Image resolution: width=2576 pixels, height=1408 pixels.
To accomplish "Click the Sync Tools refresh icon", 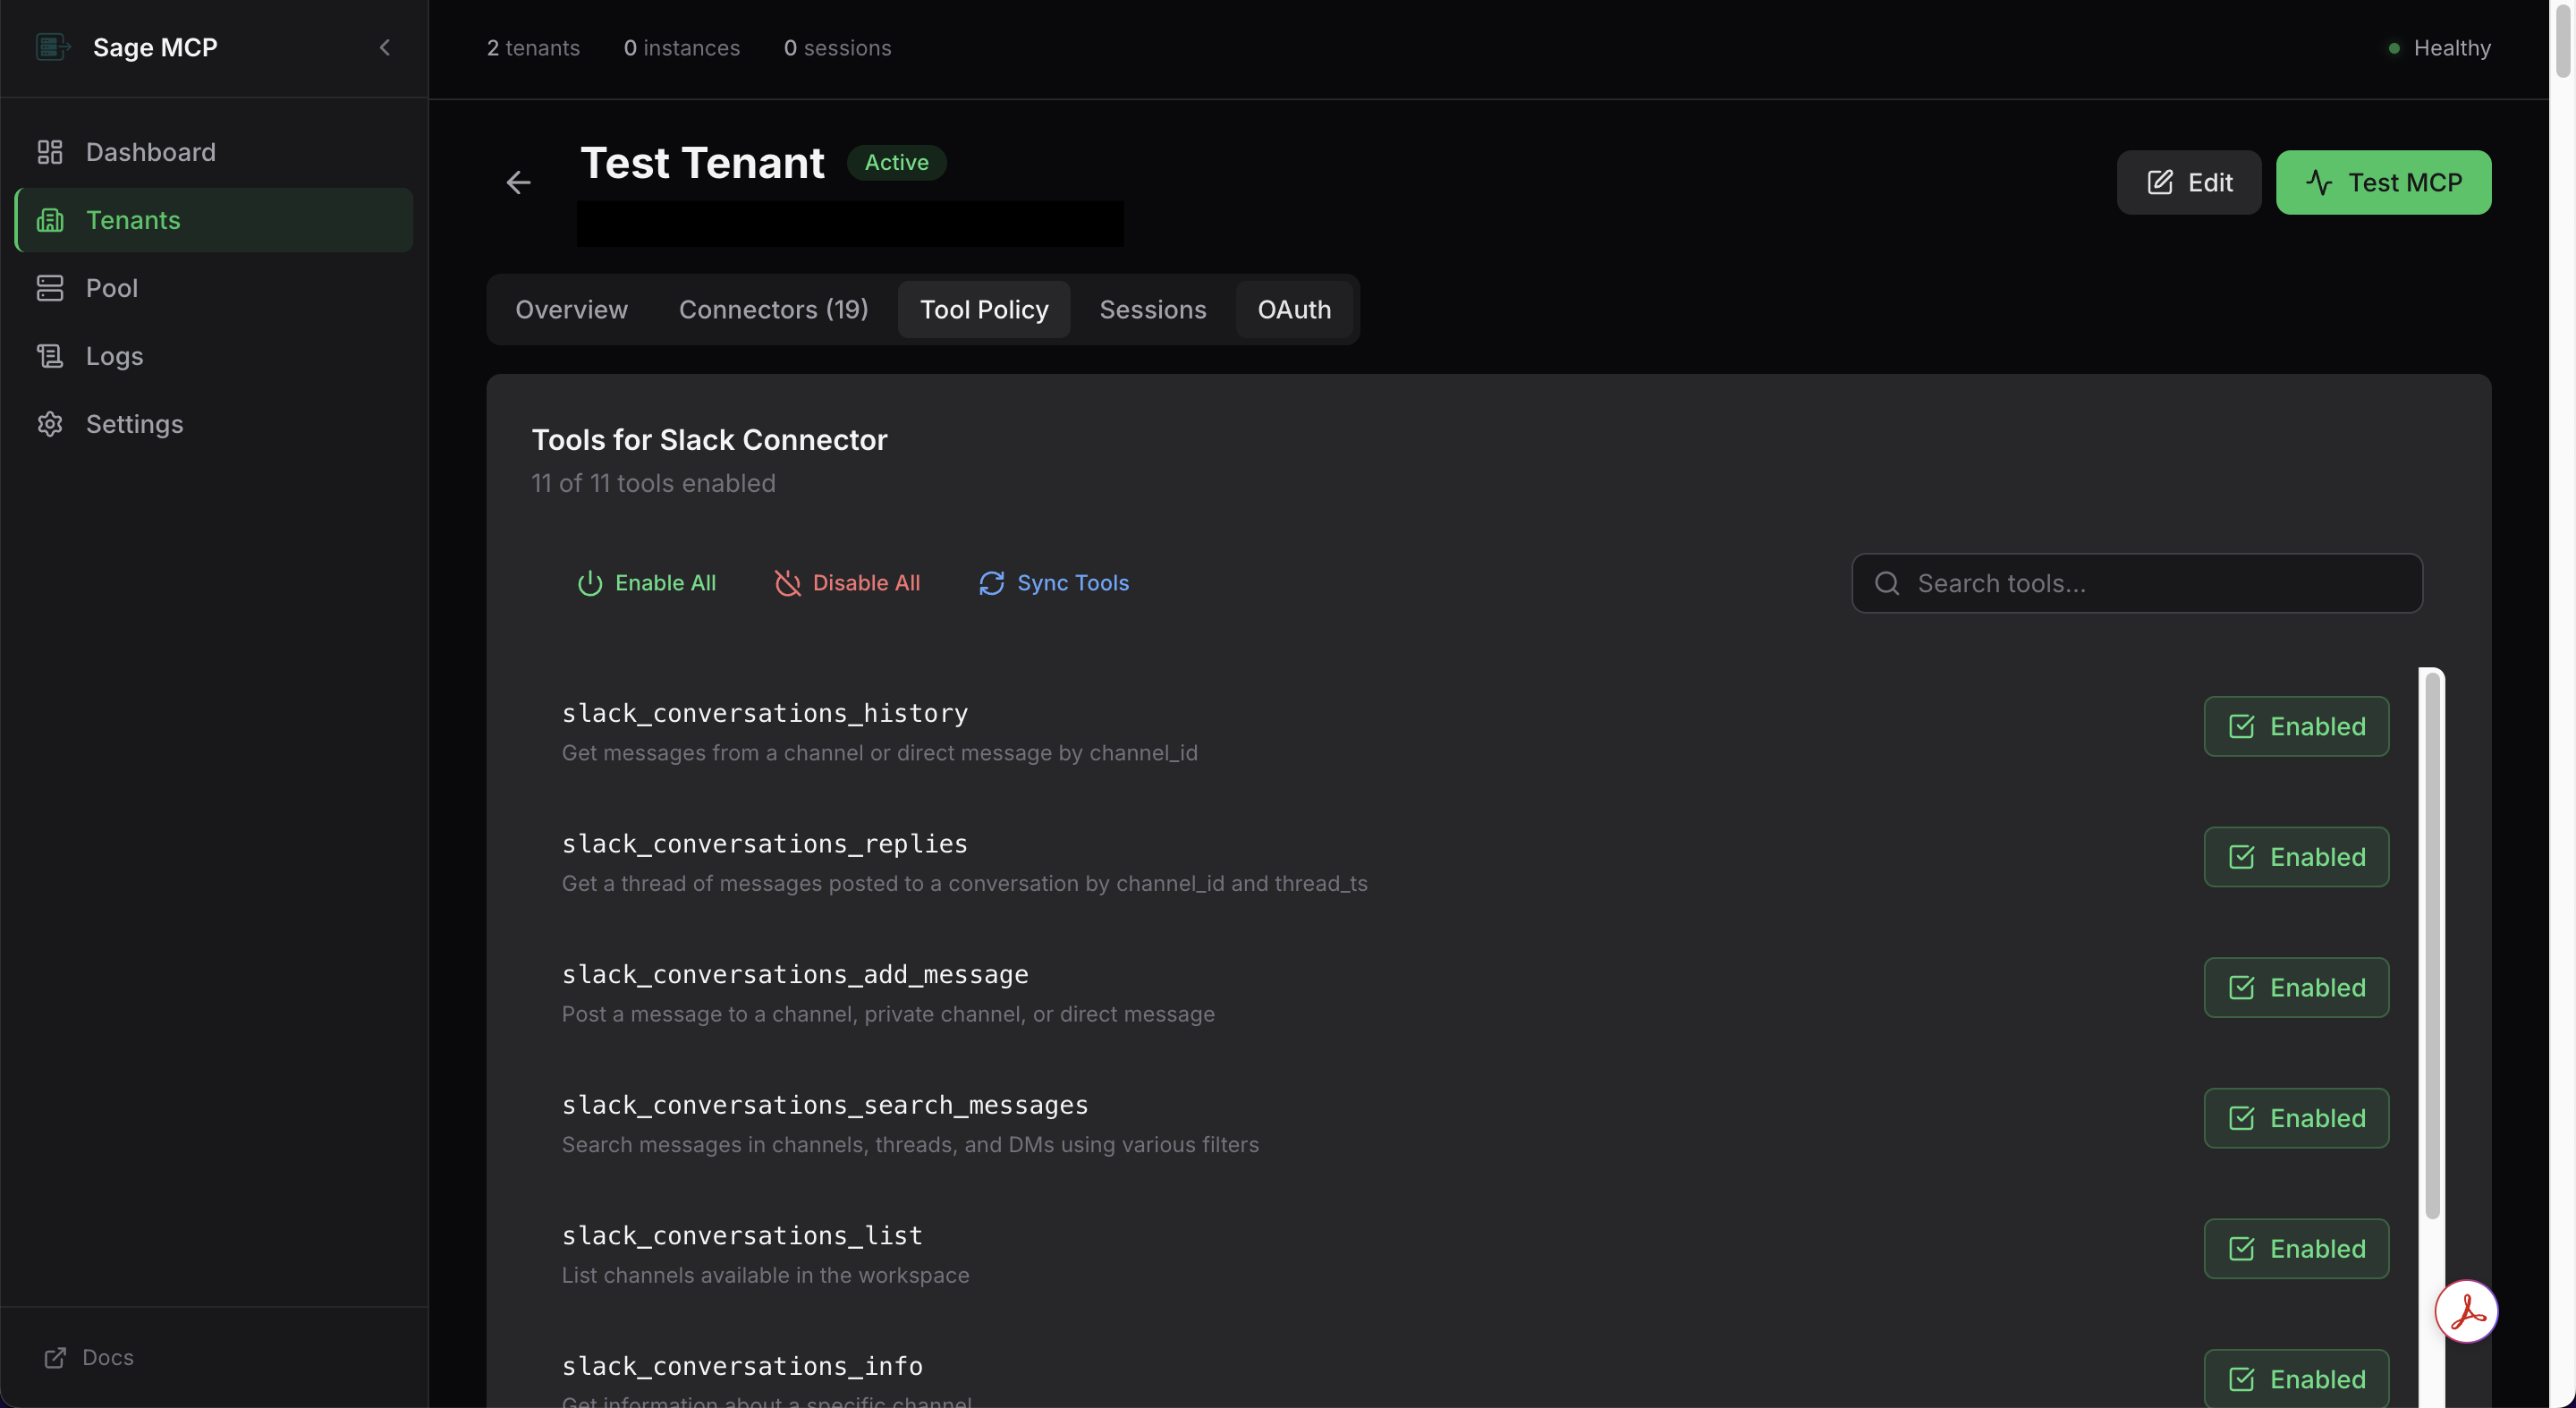I will coord(991,583).
